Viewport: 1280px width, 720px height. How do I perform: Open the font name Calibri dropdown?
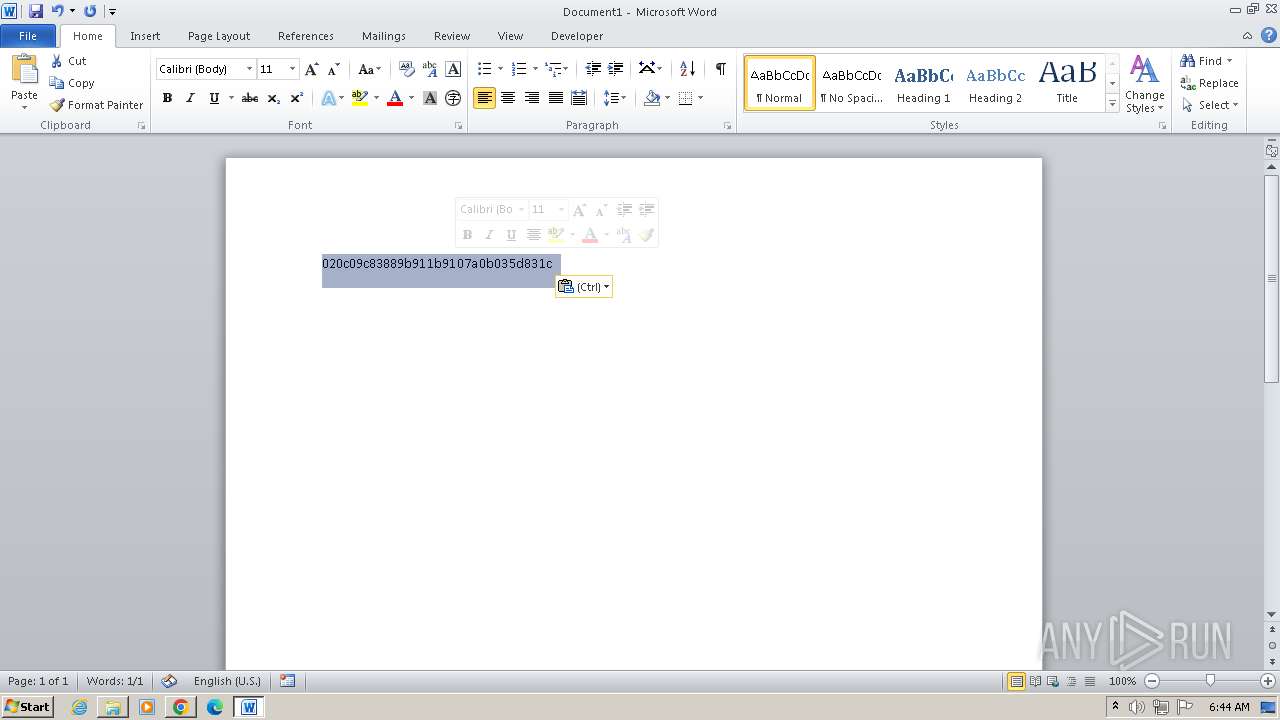249,69
